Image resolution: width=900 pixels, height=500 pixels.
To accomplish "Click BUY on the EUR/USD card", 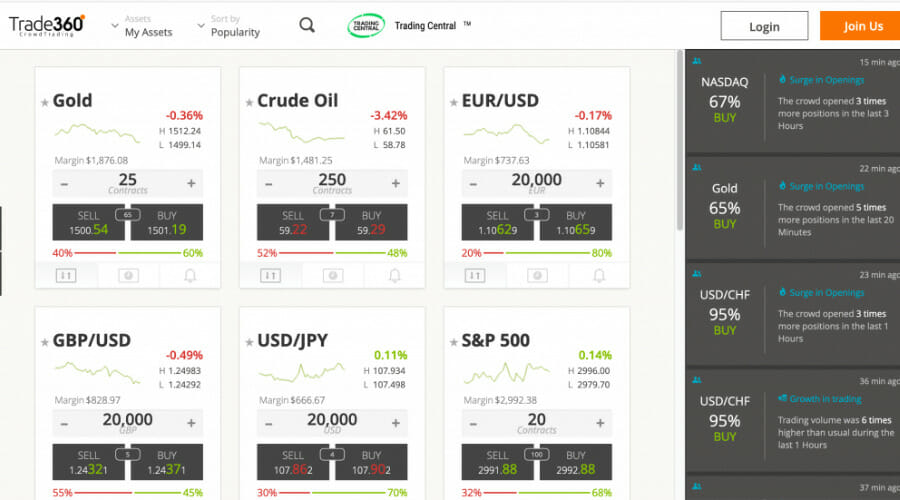I will pyautogui.click(x=576, y=223).
